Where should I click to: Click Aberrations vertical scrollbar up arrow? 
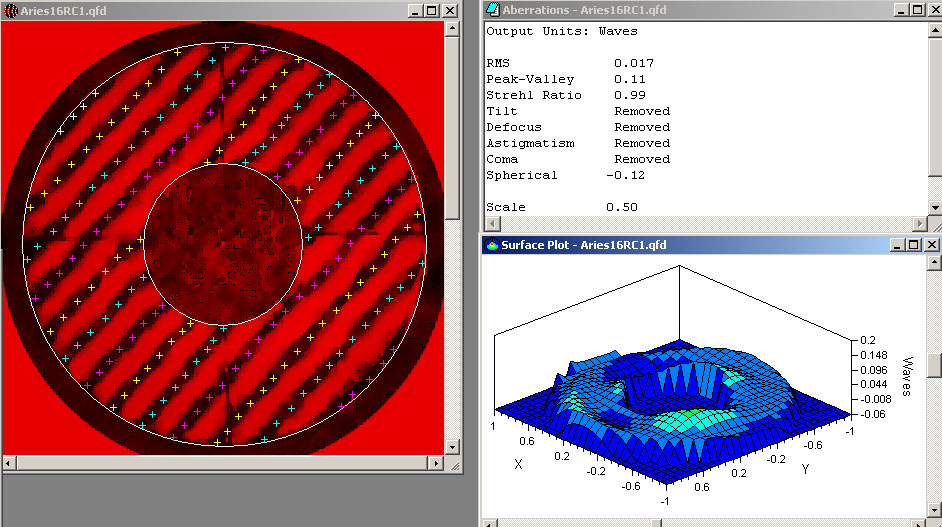click(x=935, y=29)
